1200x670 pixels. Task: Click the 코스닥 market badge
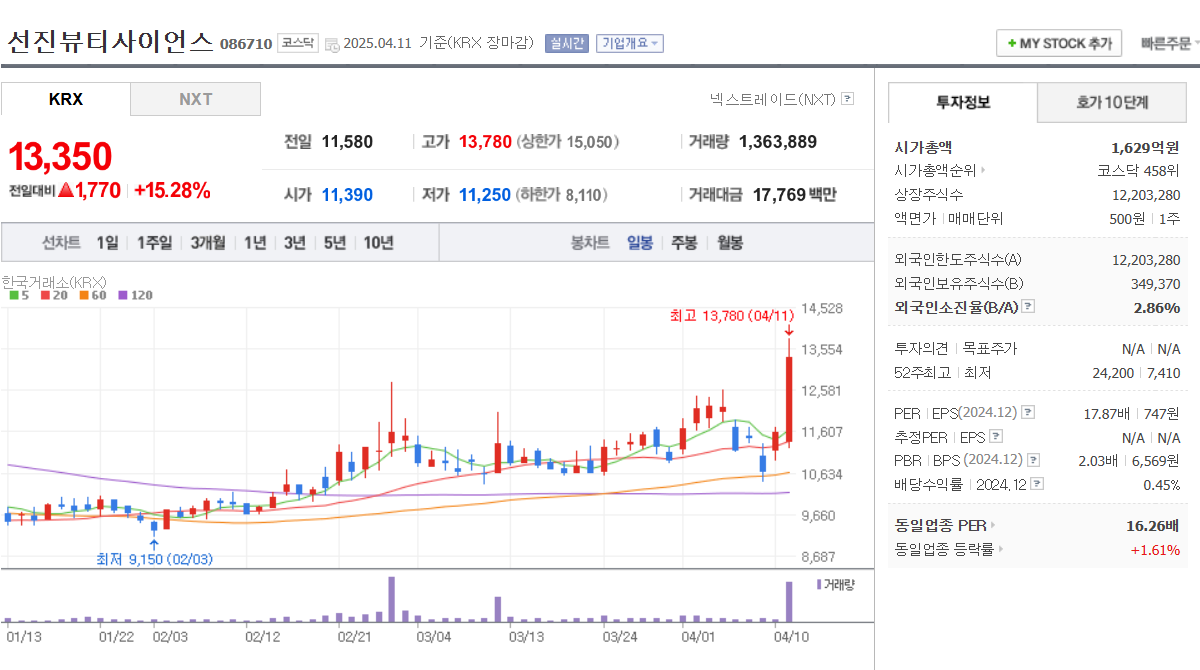297,43
